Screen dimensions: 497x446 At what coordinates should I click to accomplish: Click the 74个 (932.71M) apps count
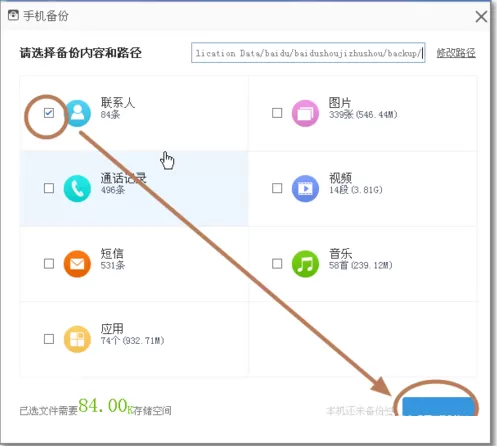133,341
